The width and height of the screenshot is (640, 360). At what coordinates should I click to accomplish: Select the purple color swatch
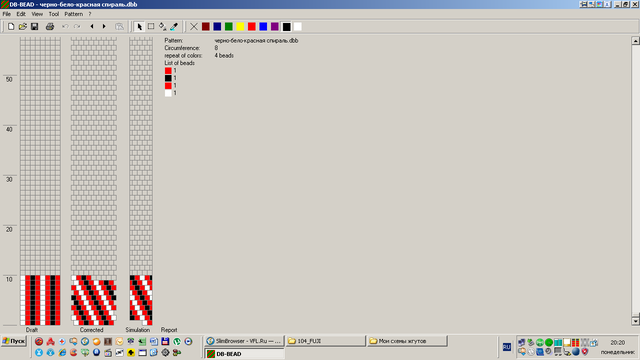tap(275, 27)
